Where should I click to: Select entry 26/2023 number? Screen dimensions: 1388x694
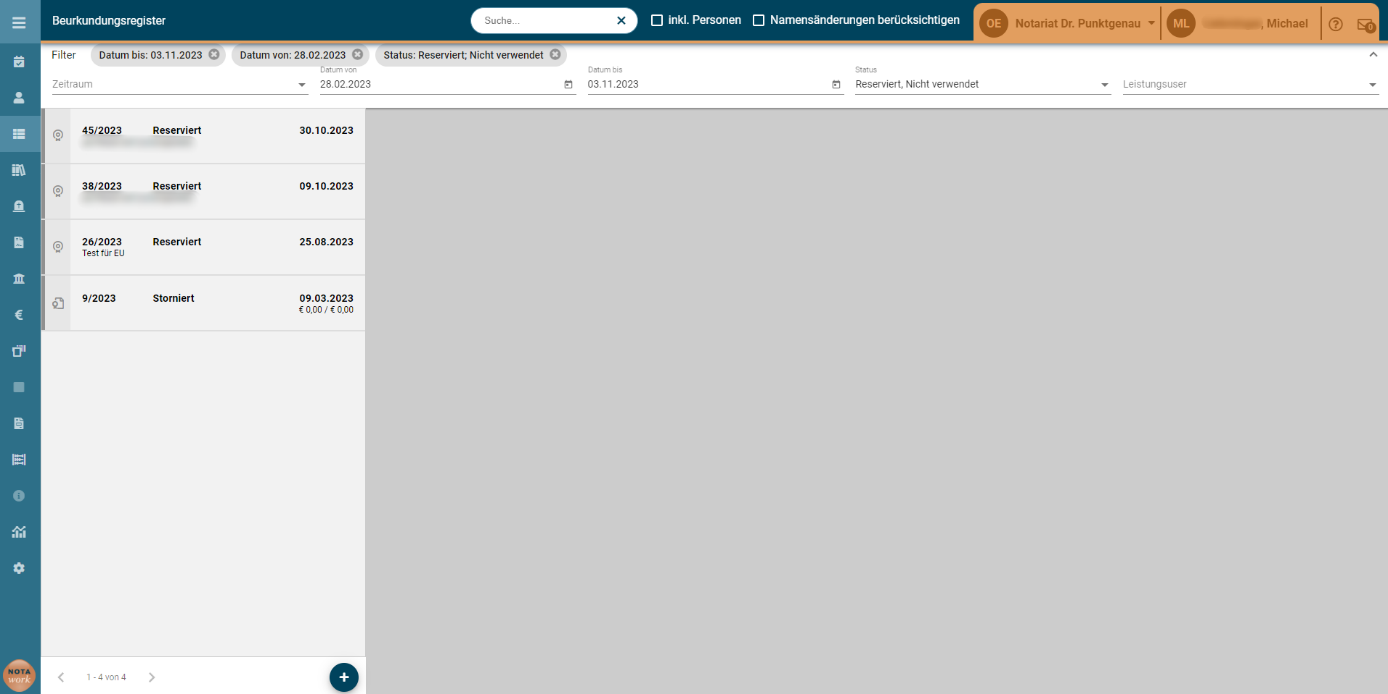(x=102, y=242)
